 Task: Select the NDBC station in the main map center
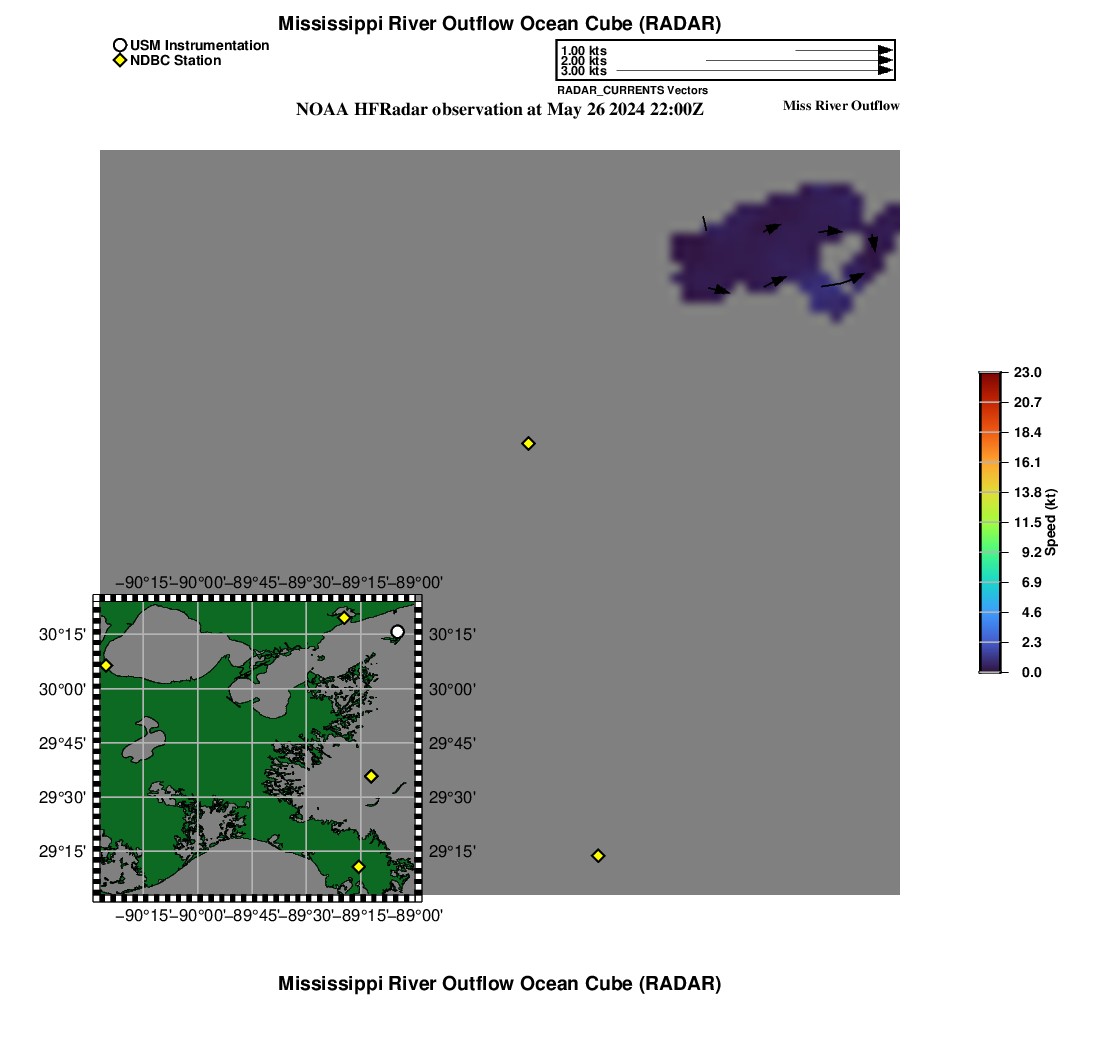pos(528,444)
